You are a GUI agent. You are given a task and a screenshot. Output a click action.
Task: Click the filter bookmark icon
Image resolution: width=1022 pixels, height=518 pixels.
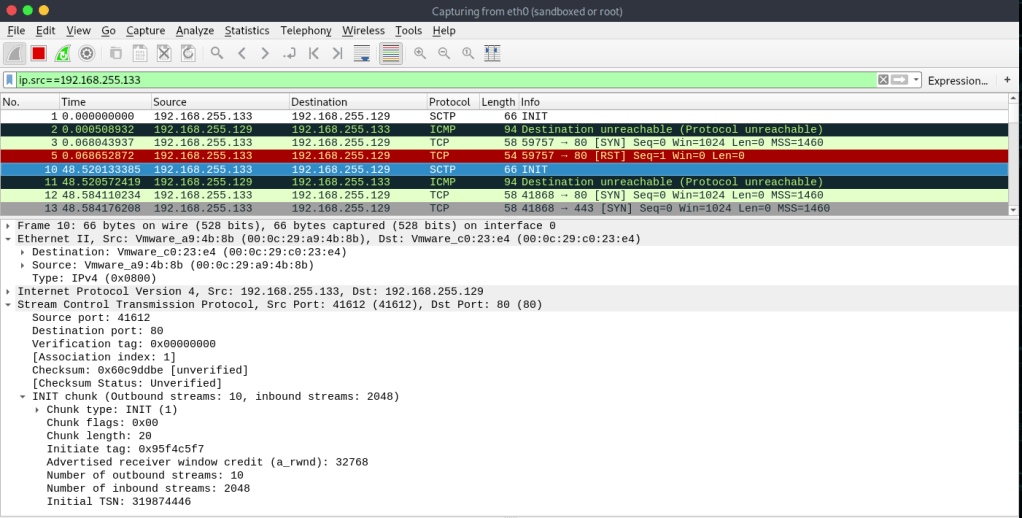tap(10, 80)
